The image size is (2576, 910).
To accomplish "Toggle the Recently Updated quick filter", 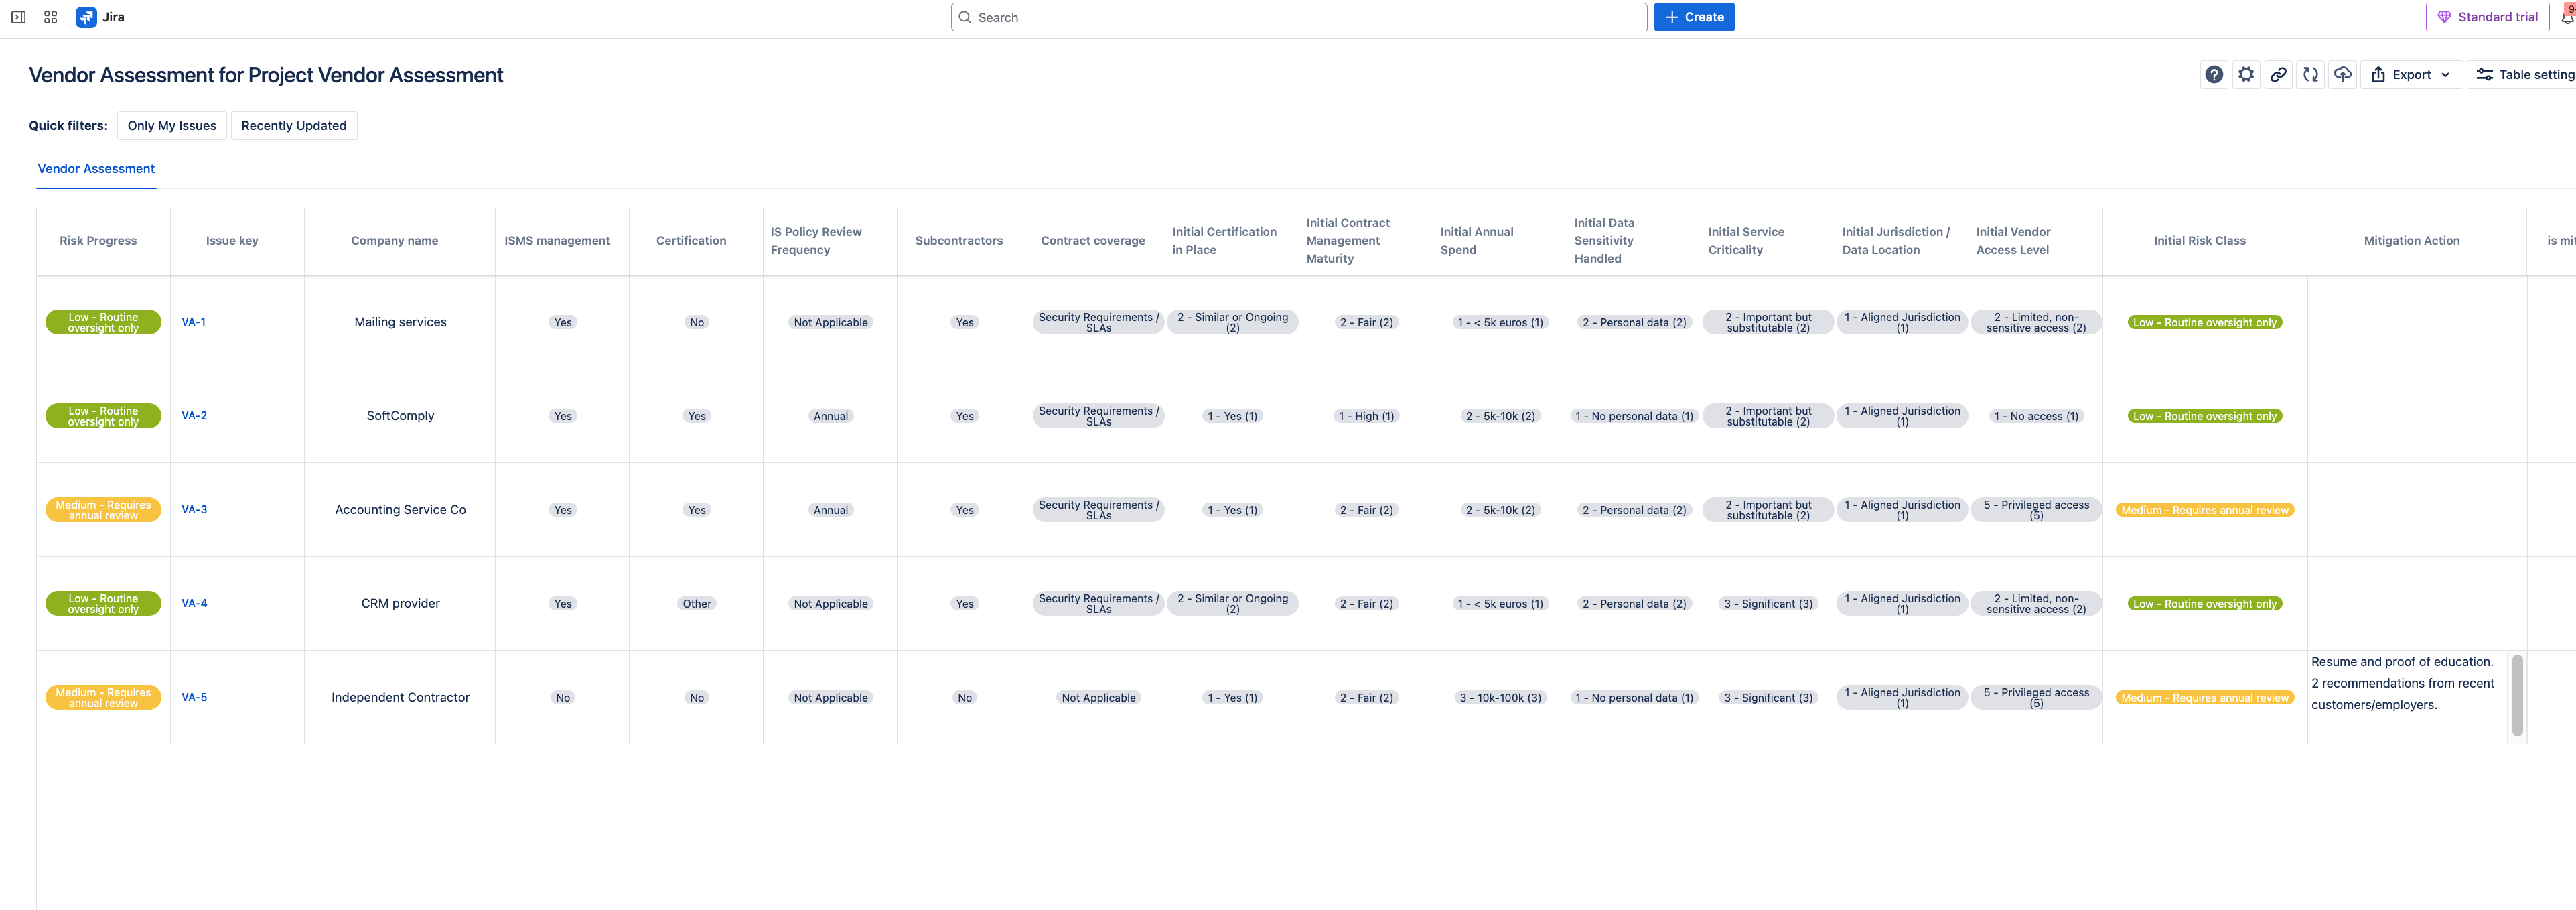I will (x=293, y=126).
